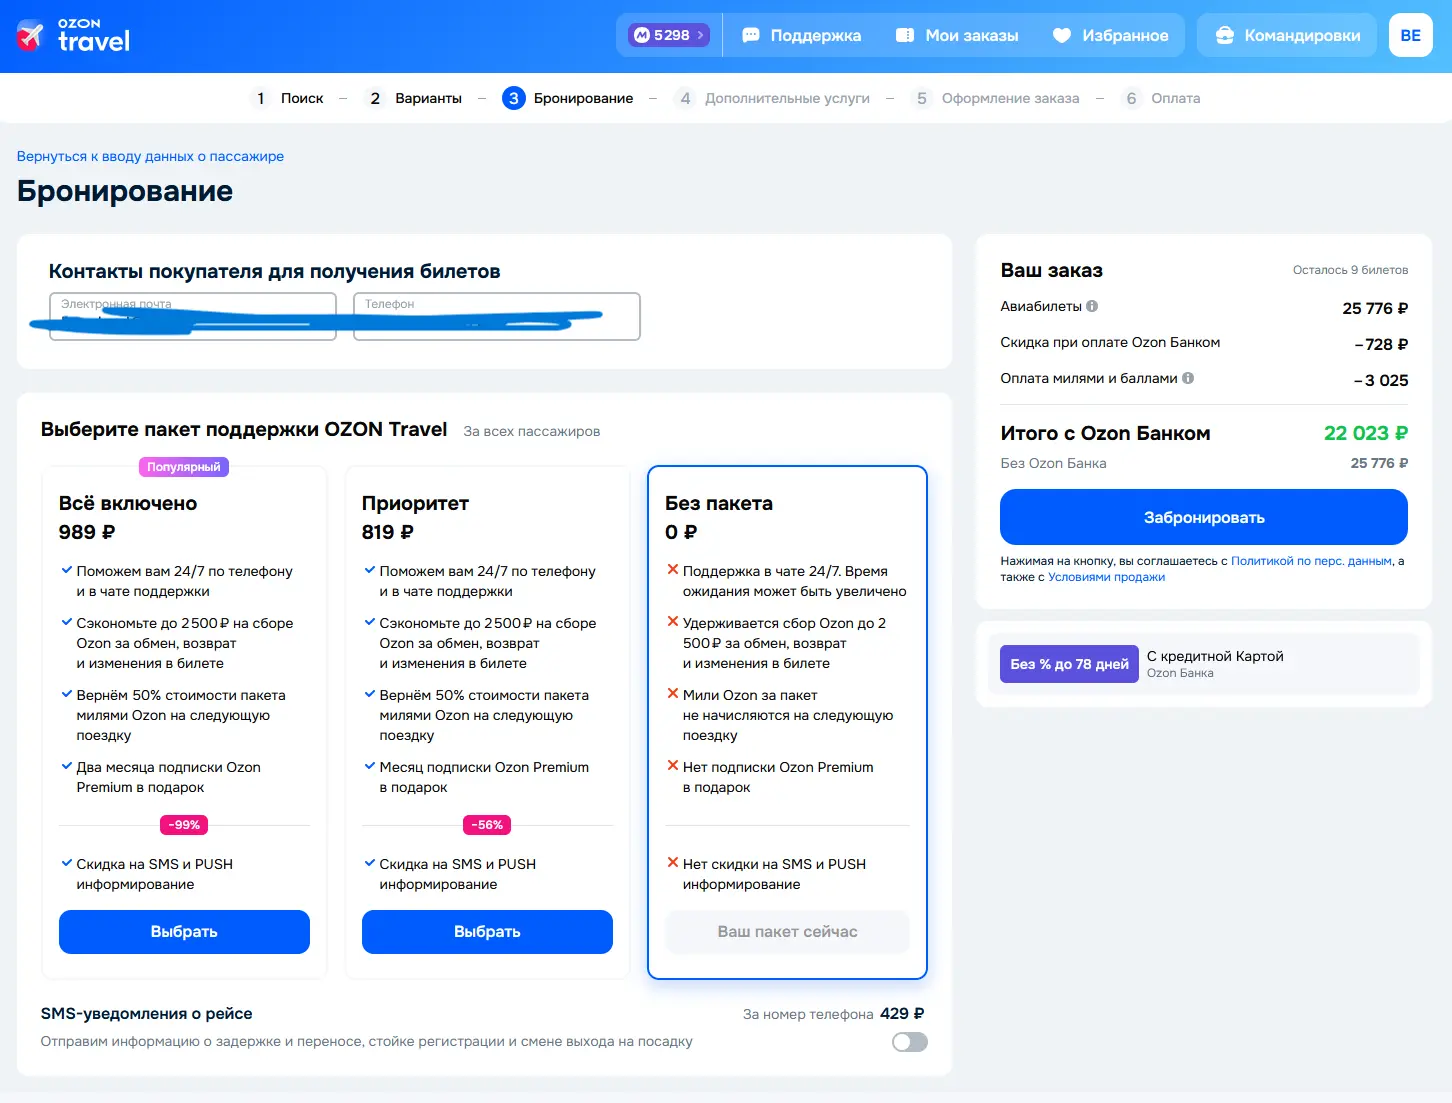Click the Мои заказы ticket icon
This screenshot has height=1103, width=1452.
[x=905, y=35]
